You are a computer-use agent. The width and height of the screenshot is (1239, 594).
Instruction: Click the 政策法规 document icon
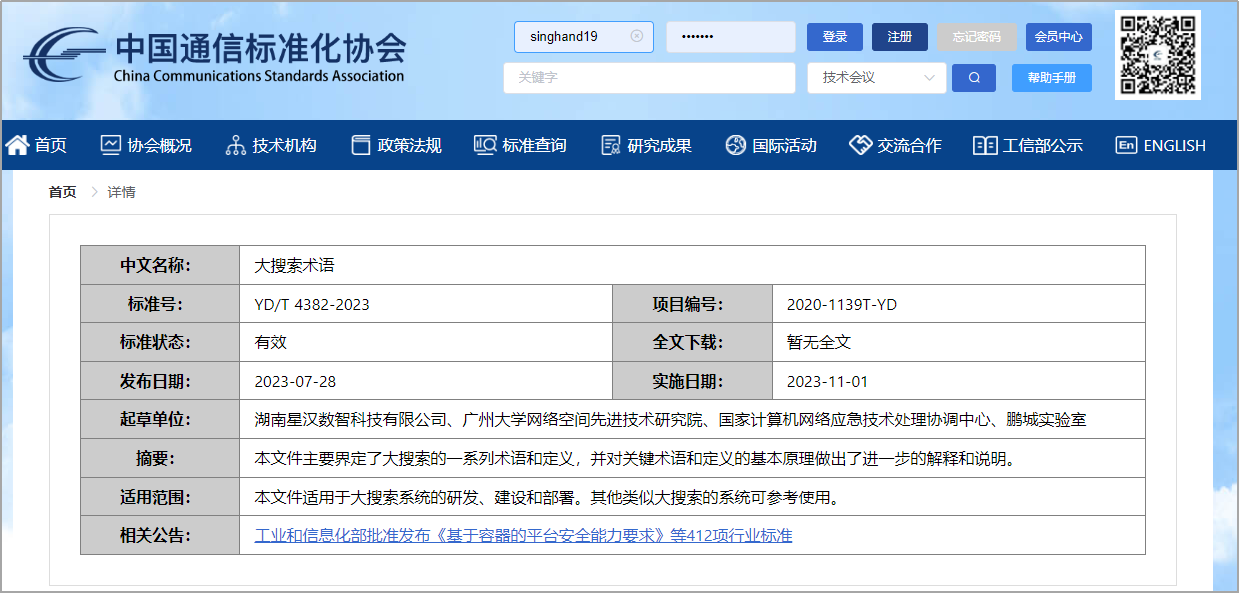tap(361, 145)
